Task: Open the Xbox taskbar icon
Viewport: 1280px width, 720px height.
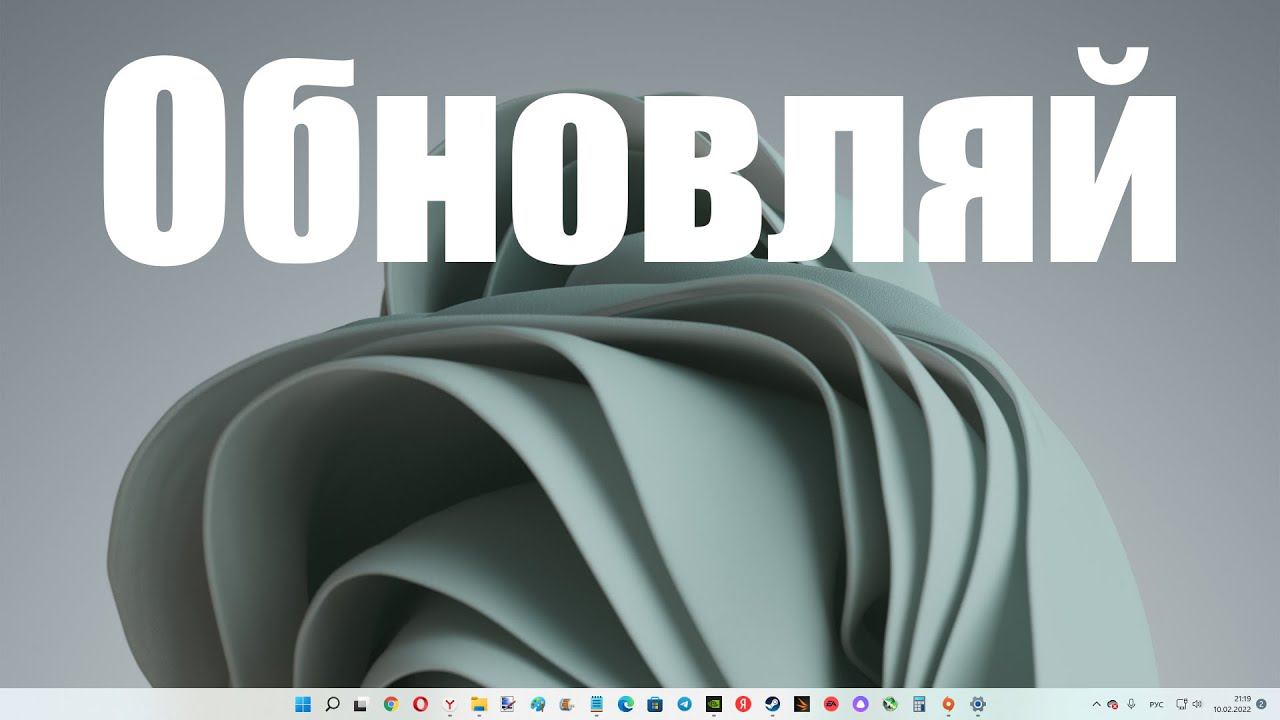Action: point(890,704)
